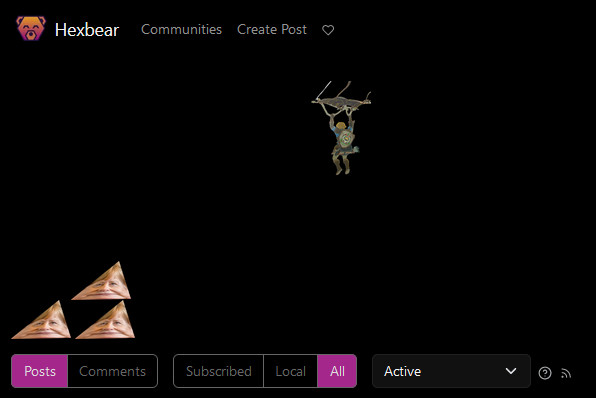This screenshot has height=398, width=596.
Task: Filter listing to Local
Action: 290,371
